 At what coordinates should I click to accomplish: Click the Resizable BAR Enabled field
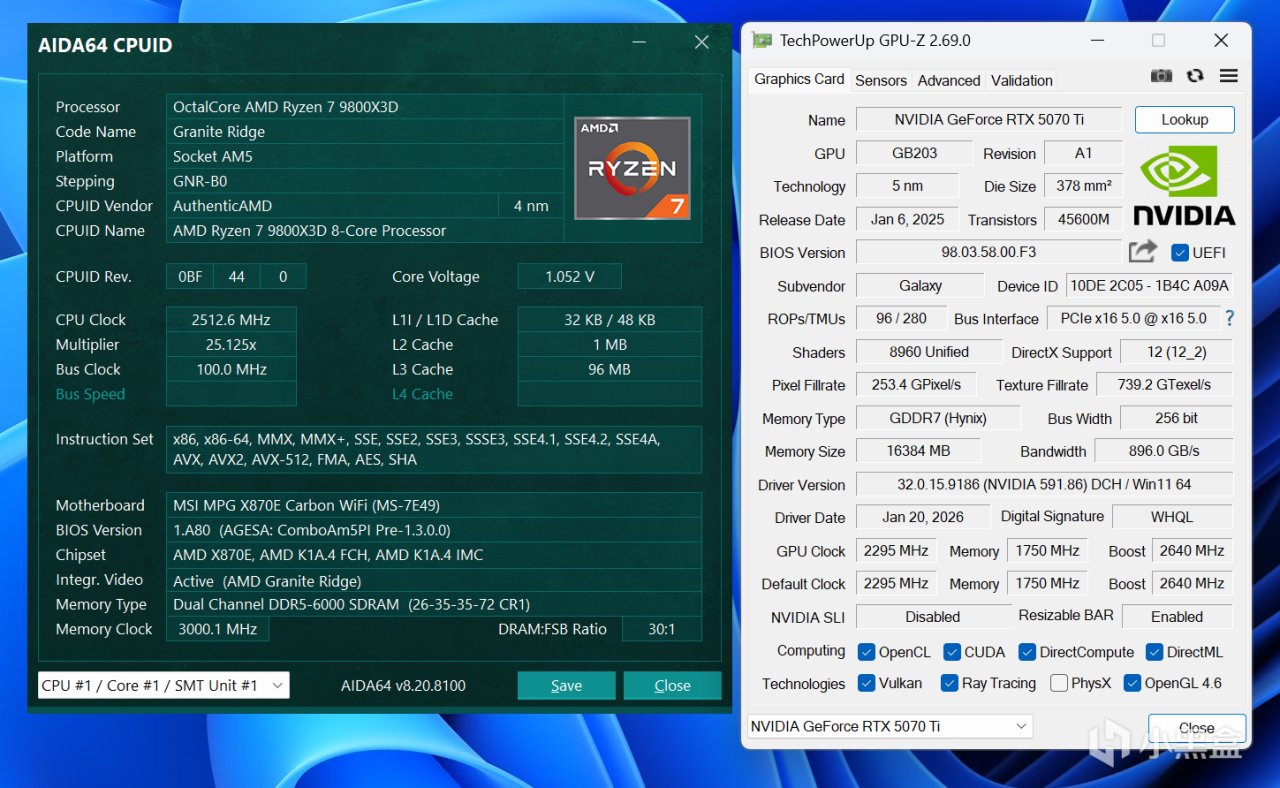pos(1177,616)
